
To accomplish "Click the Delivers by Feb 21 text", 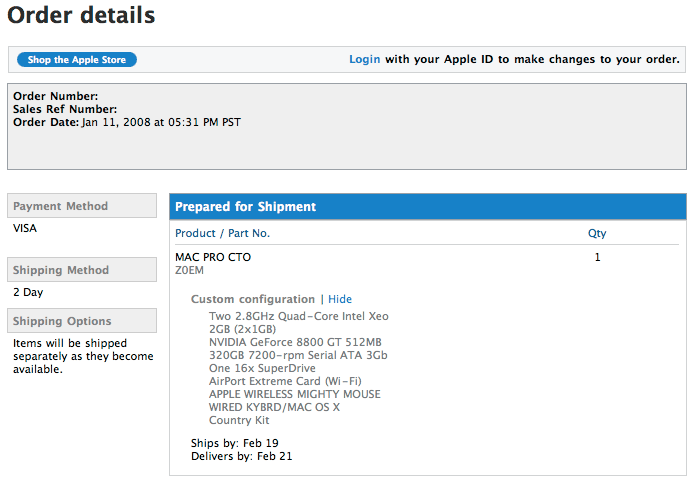I will [241, 457].
